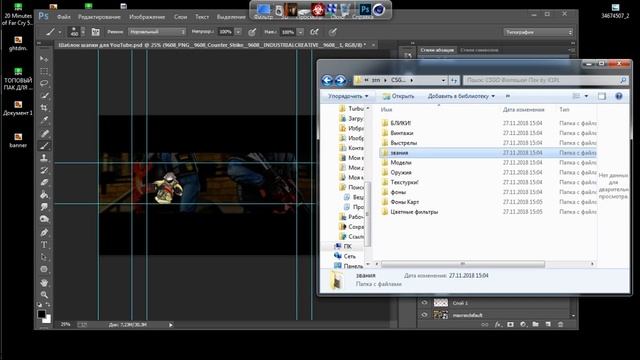Click the Explorer help button
Image resolution: width=640 pixels, height=360 pixels.
click(x=619, y=96)
